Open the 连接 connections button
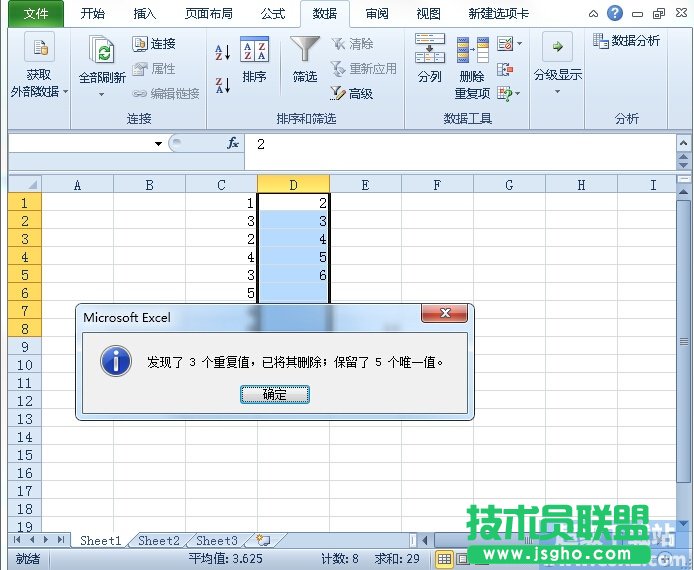This screenshot has width=694, height=570. 154,44
